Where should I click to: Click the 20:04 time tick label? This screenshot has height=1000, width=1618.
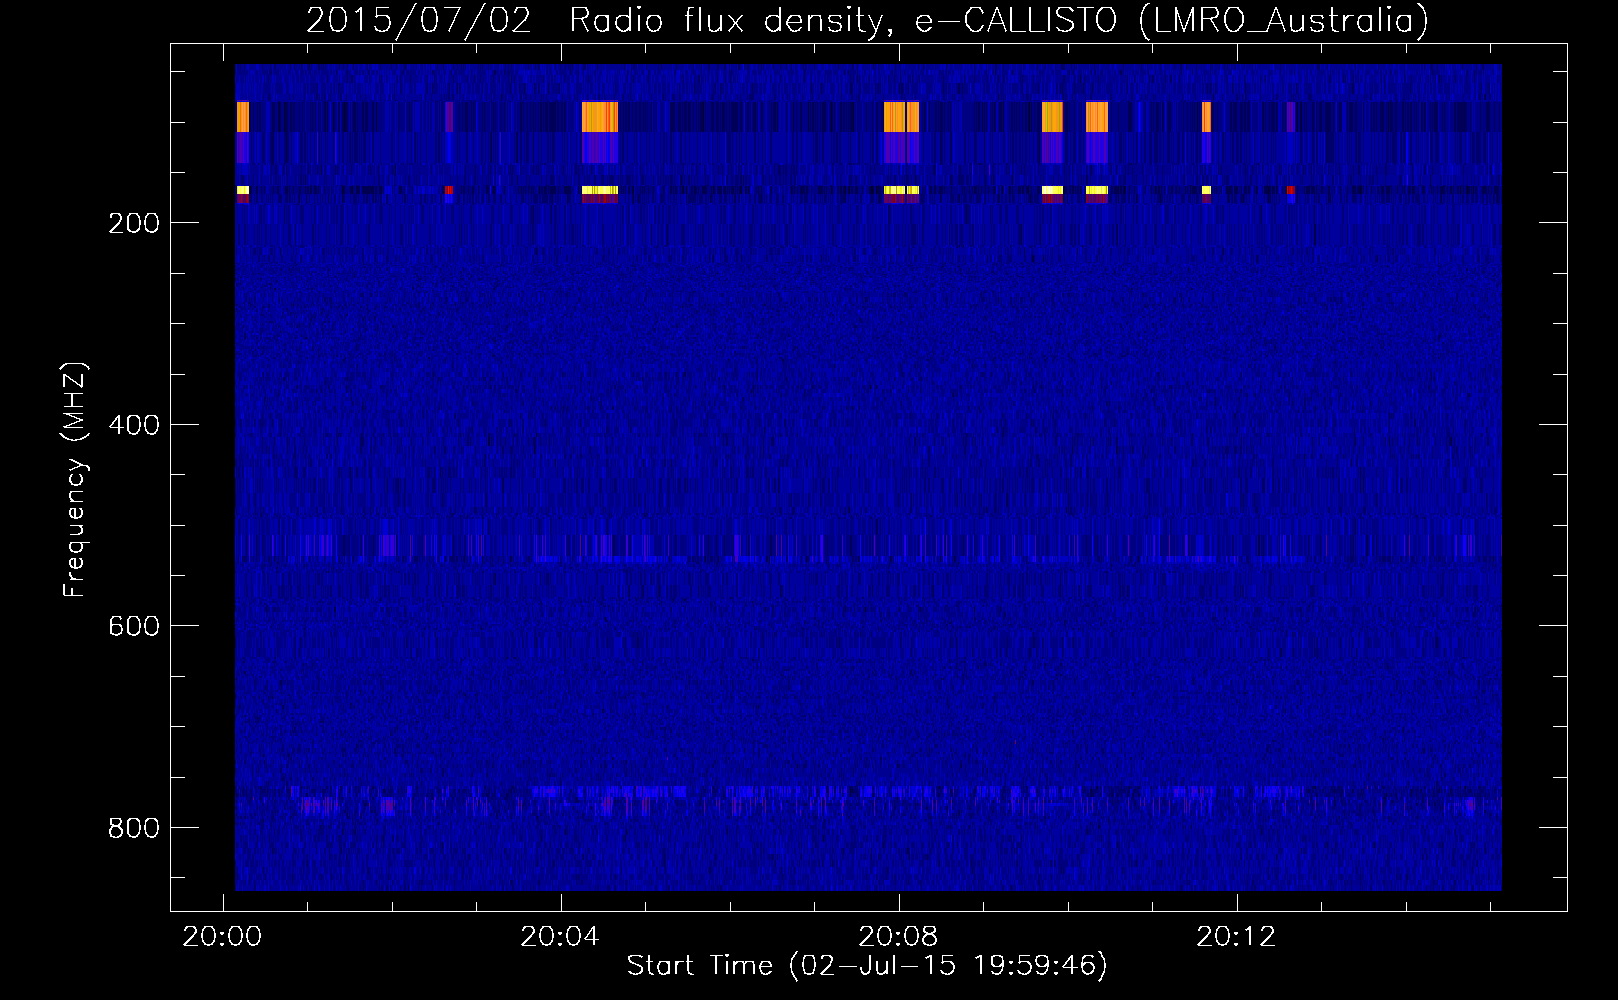point(560,937)
